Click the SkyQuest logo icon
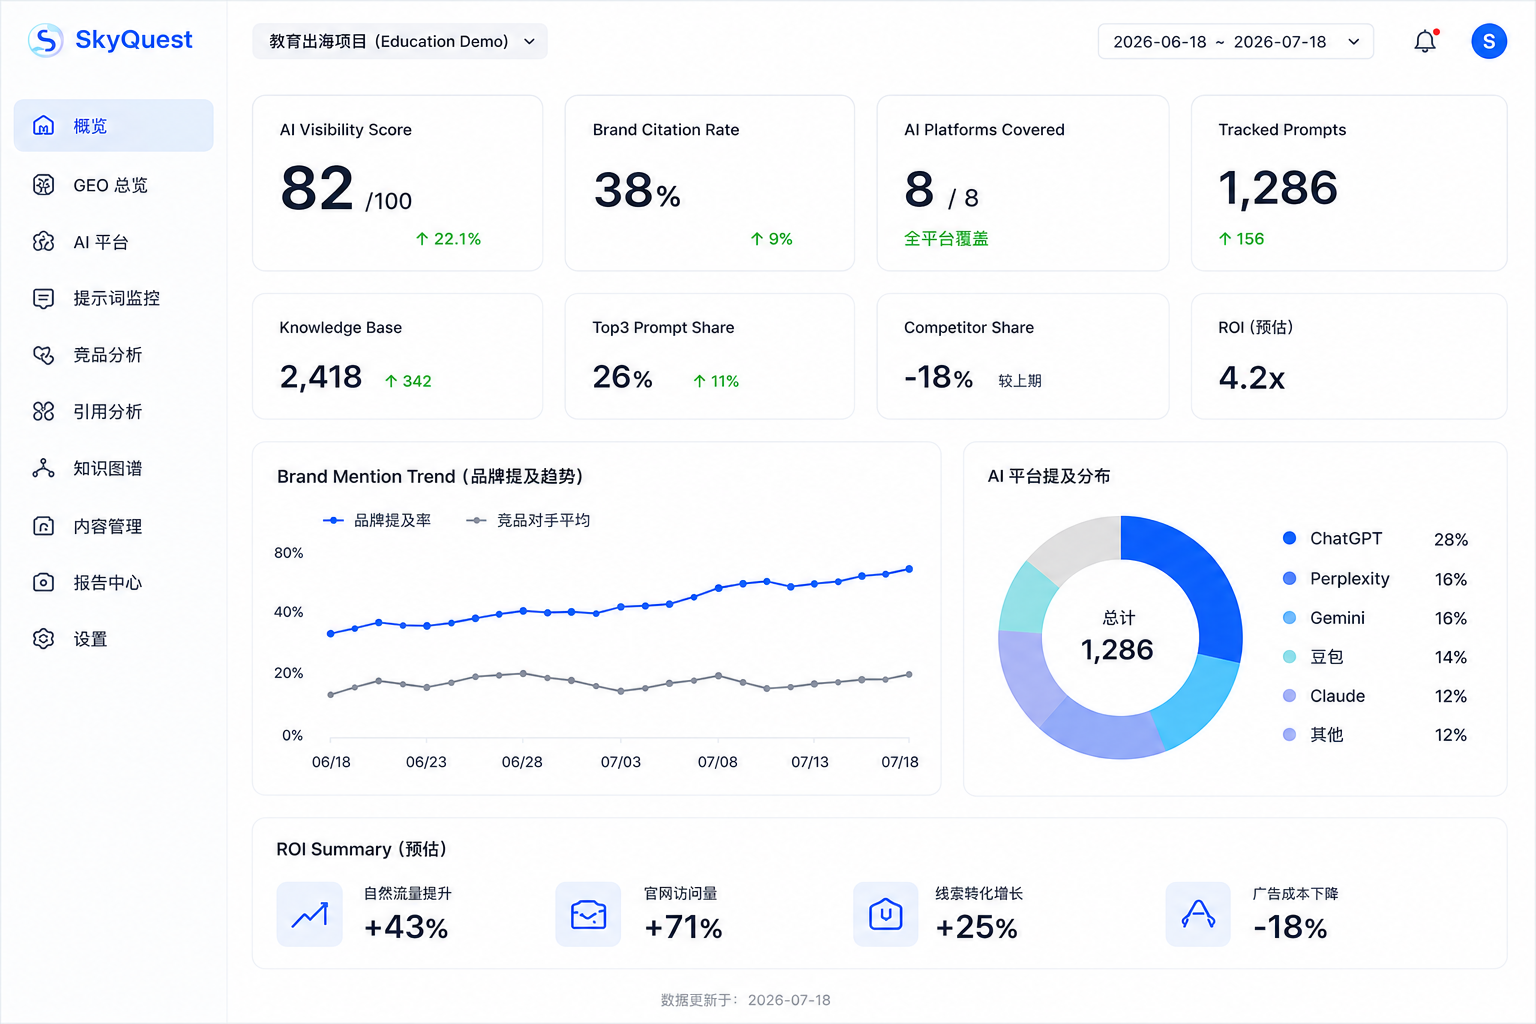1536x1024 pixels. click(46, 40)
